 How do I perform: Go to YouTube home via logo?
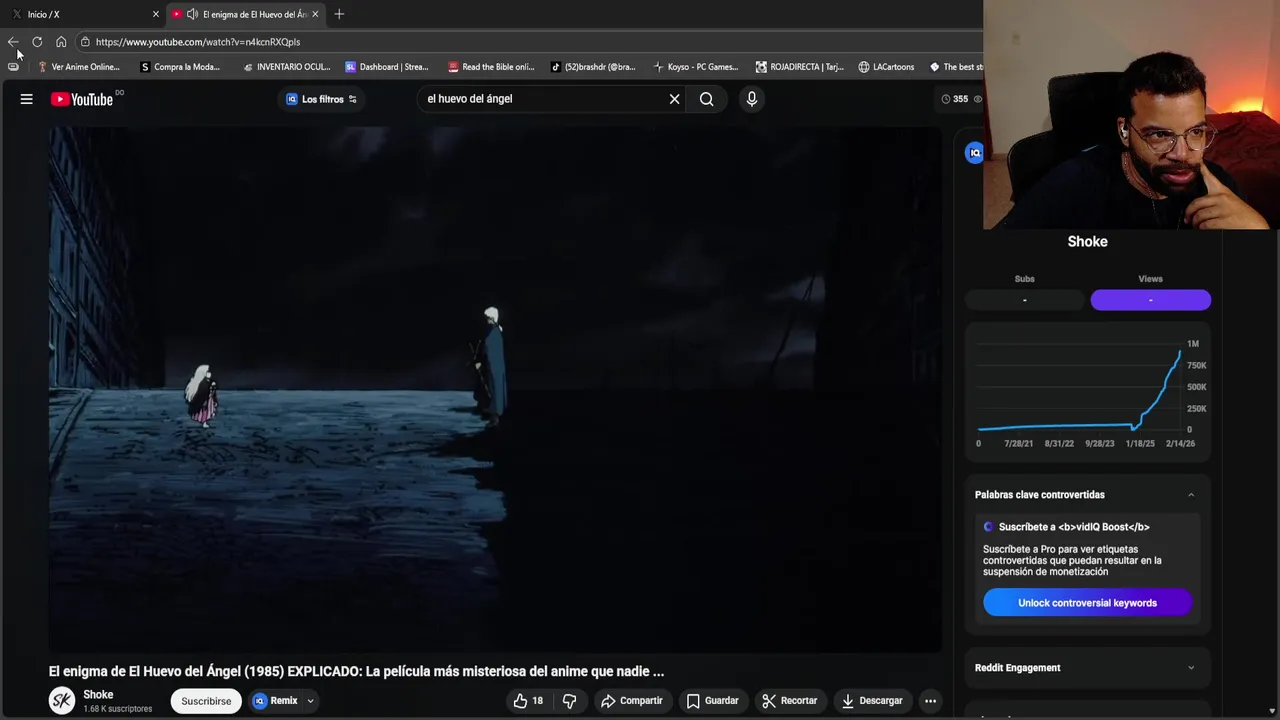[82, 99]
